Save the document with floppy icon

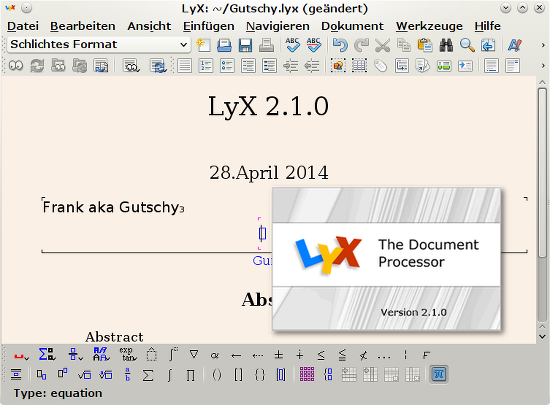245,45
